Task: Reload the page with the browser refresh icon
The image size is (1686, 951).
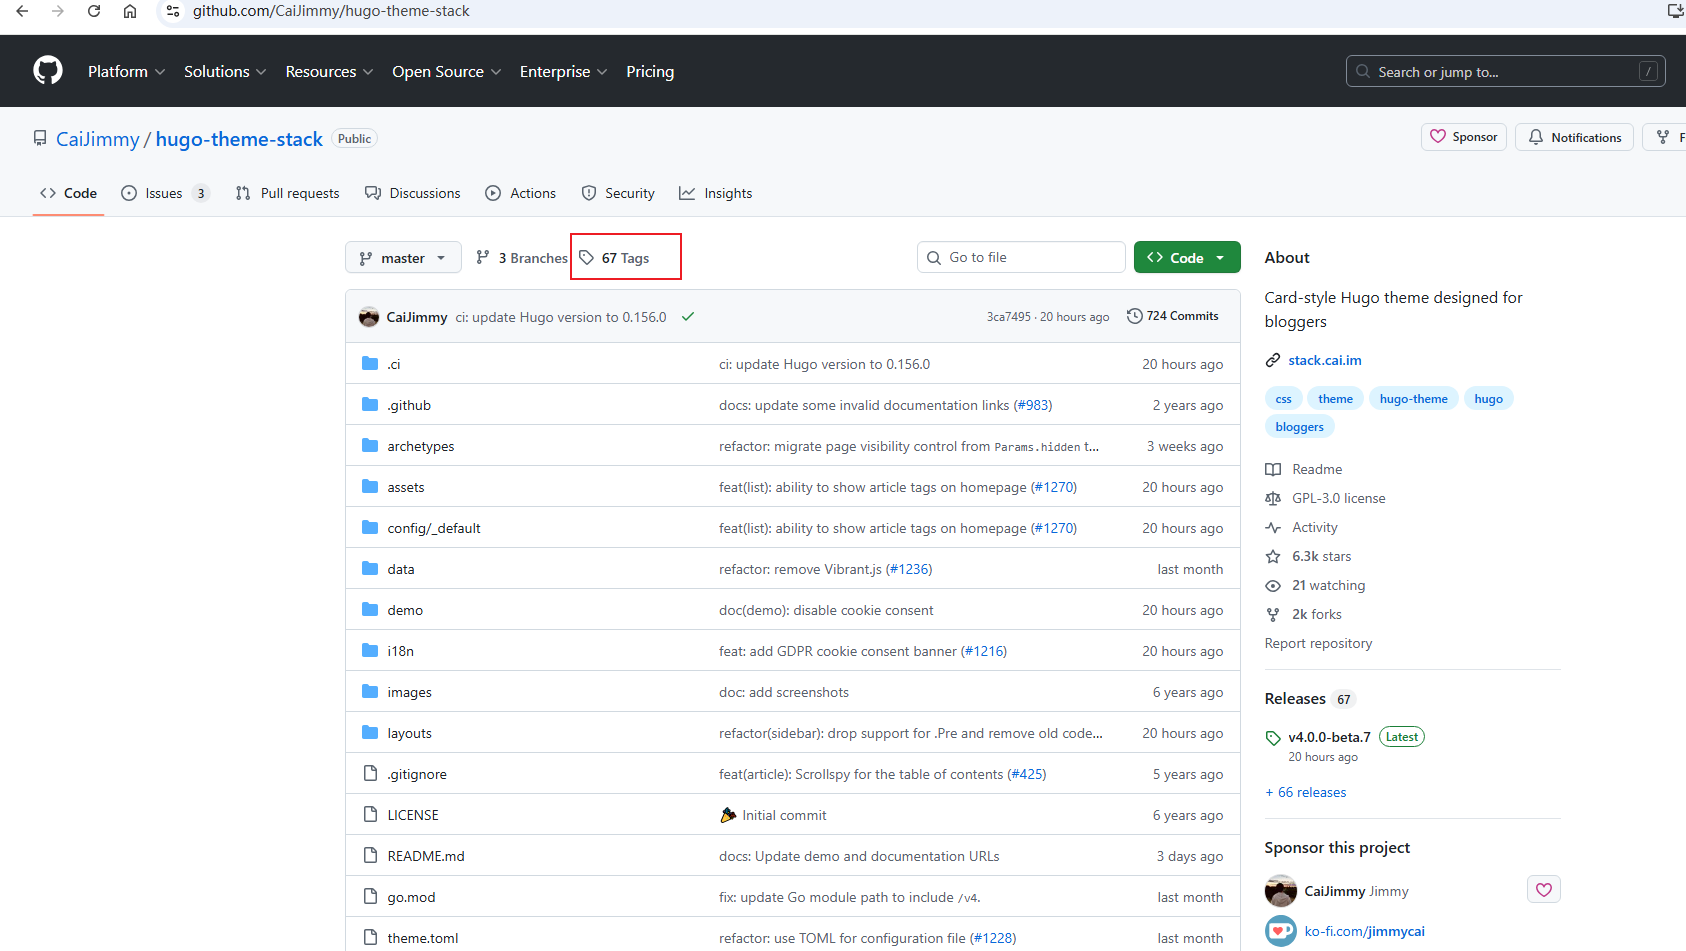Action: pos(94,11)
